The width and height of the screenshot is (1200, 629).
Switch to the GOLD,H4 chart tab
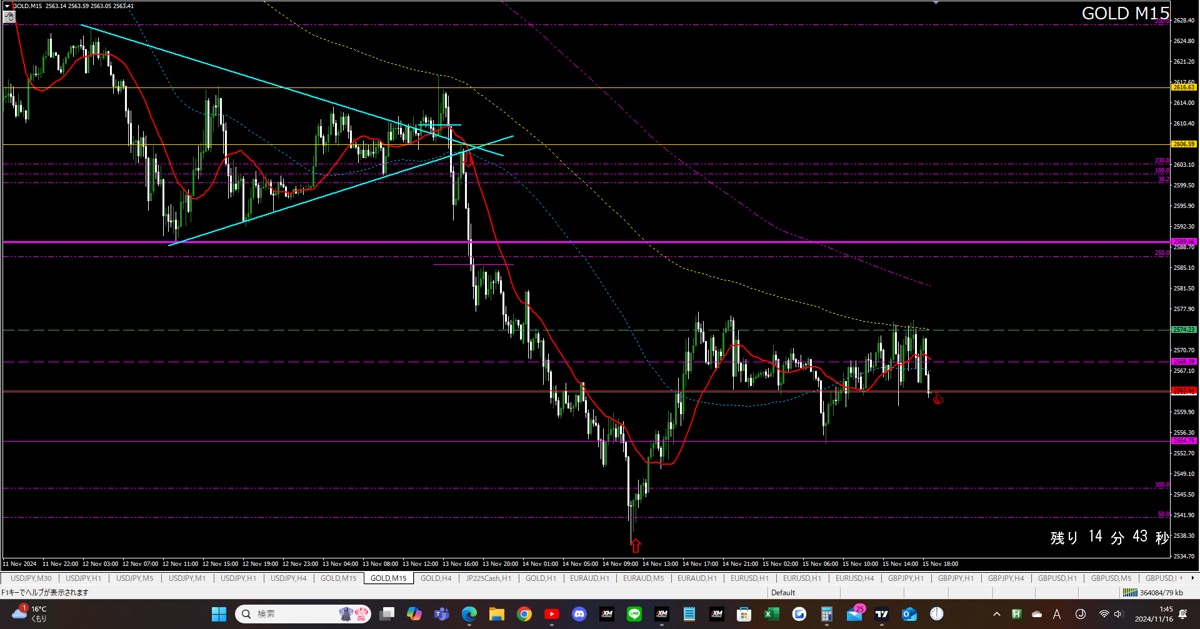click(438, 578)
